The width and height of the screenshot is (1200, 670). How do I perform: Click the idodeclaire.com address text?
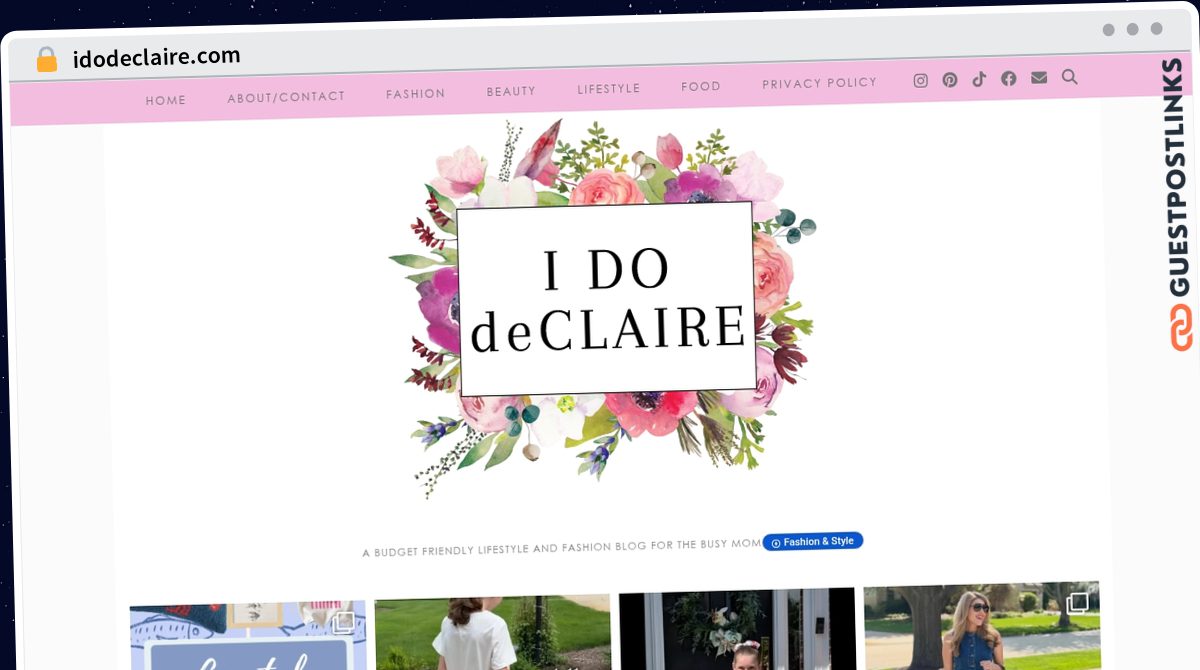(x=157, y=58)
